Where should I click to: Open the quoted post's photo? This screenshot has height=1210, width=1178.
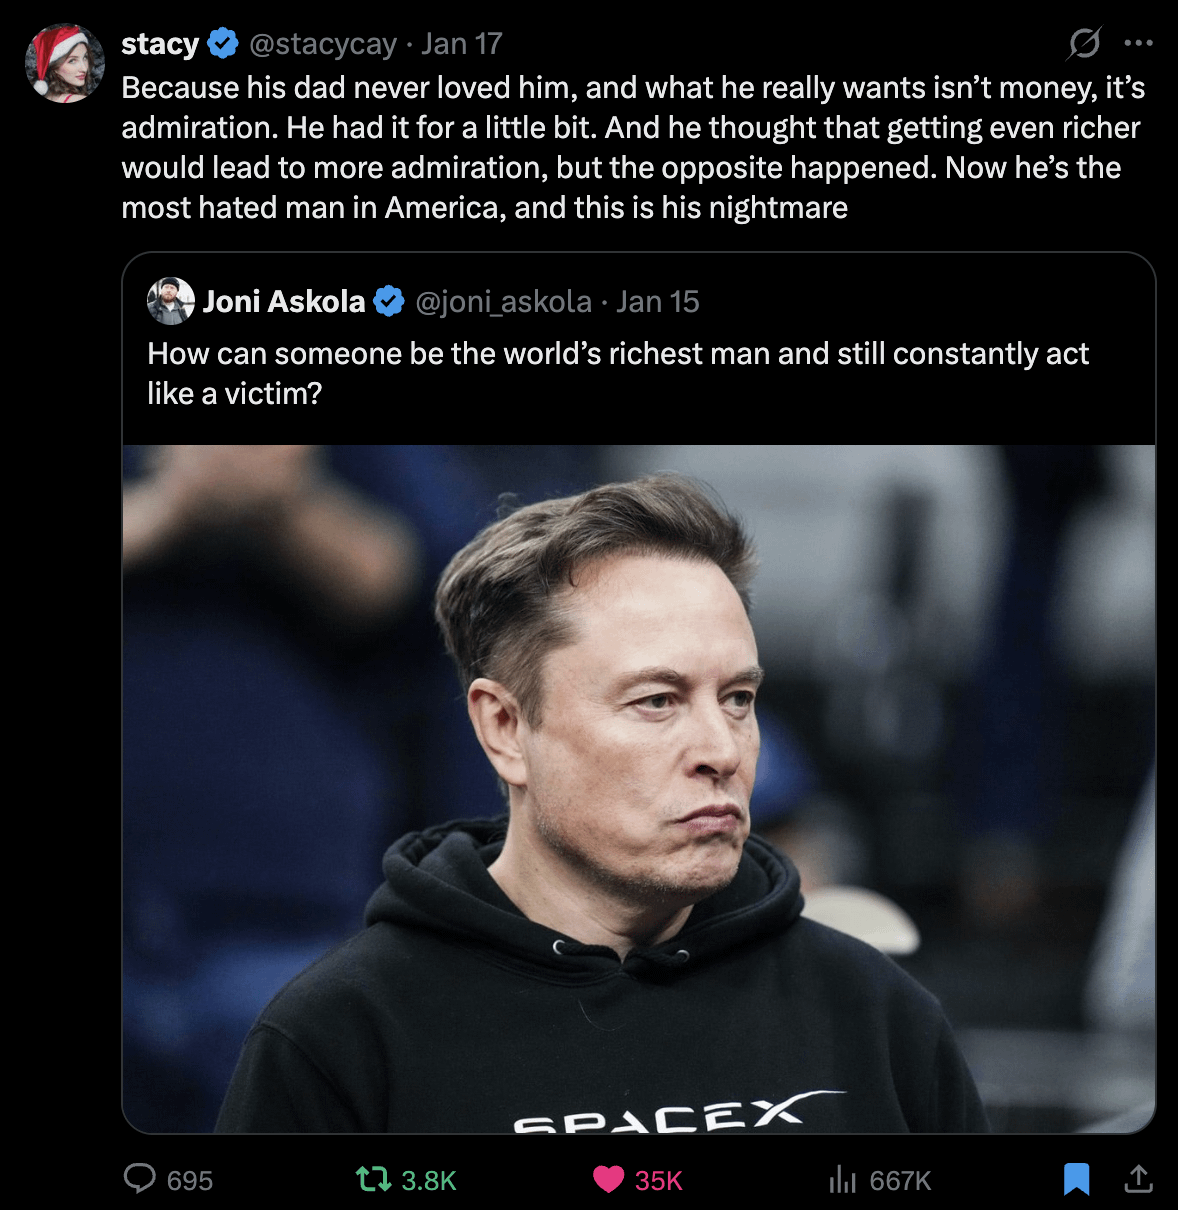tap(638, 788)
